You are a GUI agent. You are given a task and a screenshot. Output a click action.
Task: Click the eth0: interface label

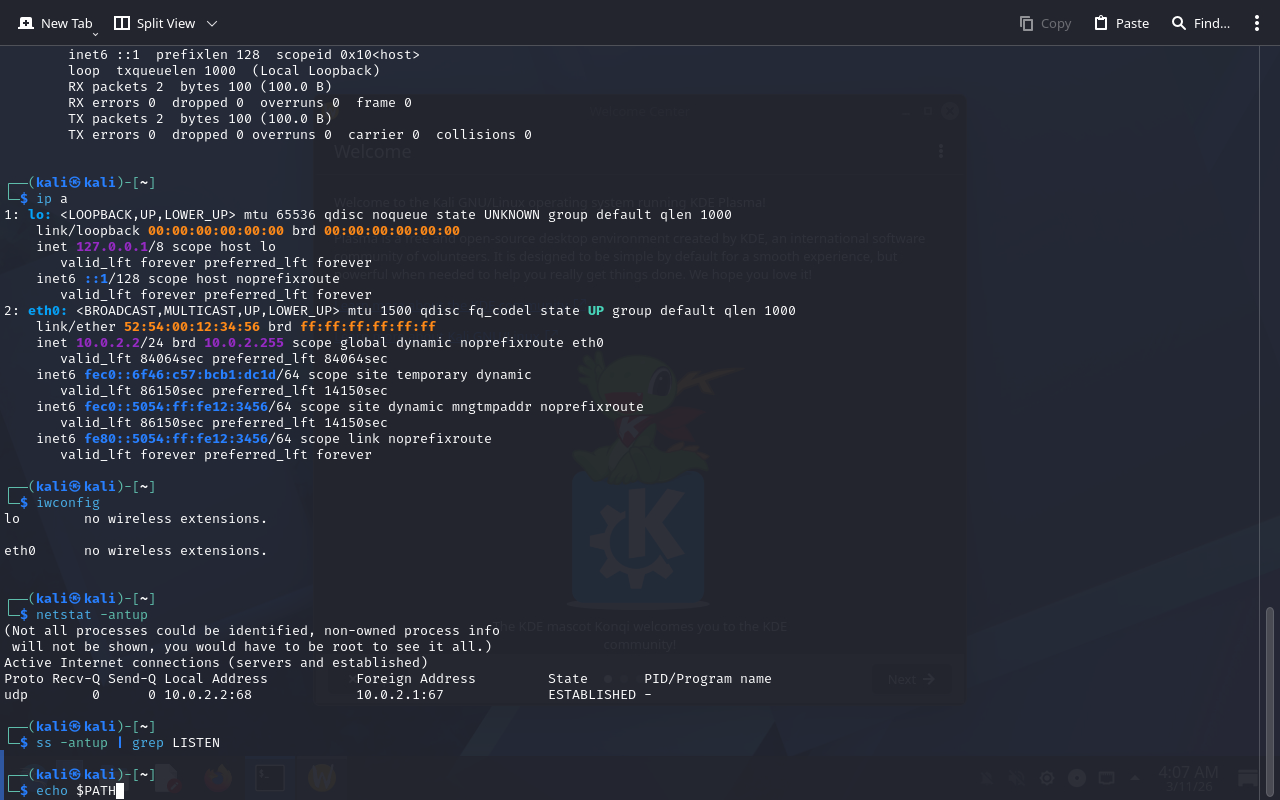(48, 311)
